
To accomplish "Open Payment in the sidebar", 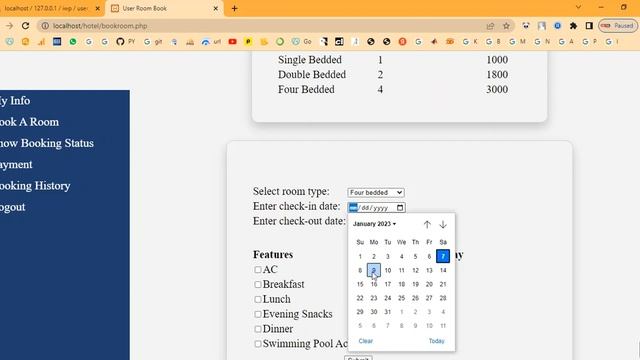I will [16, 164].
